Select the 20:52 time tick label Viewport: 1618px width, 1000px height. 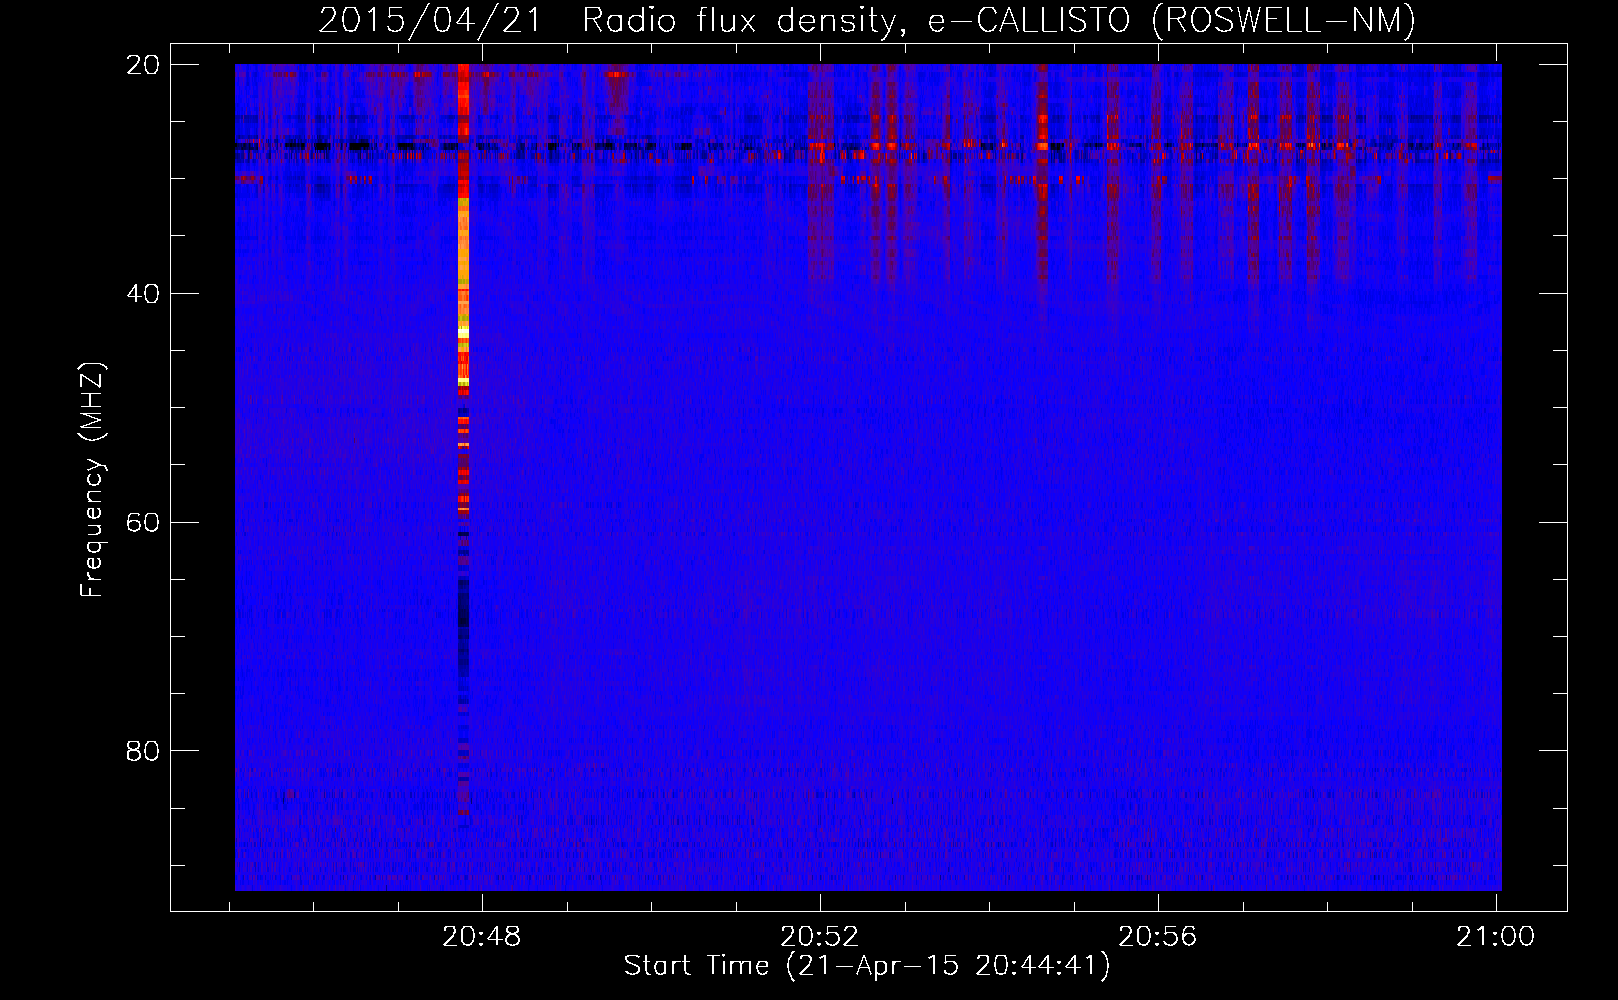tap(820, 936)
